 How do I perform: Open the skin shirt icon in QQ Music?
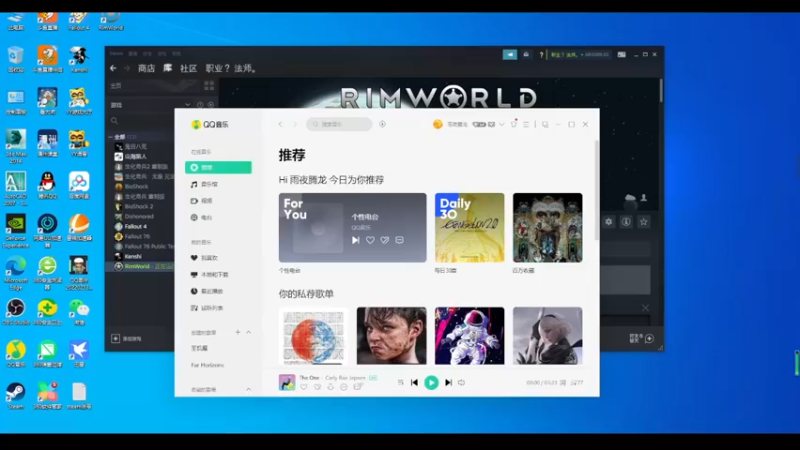point(514,124)
